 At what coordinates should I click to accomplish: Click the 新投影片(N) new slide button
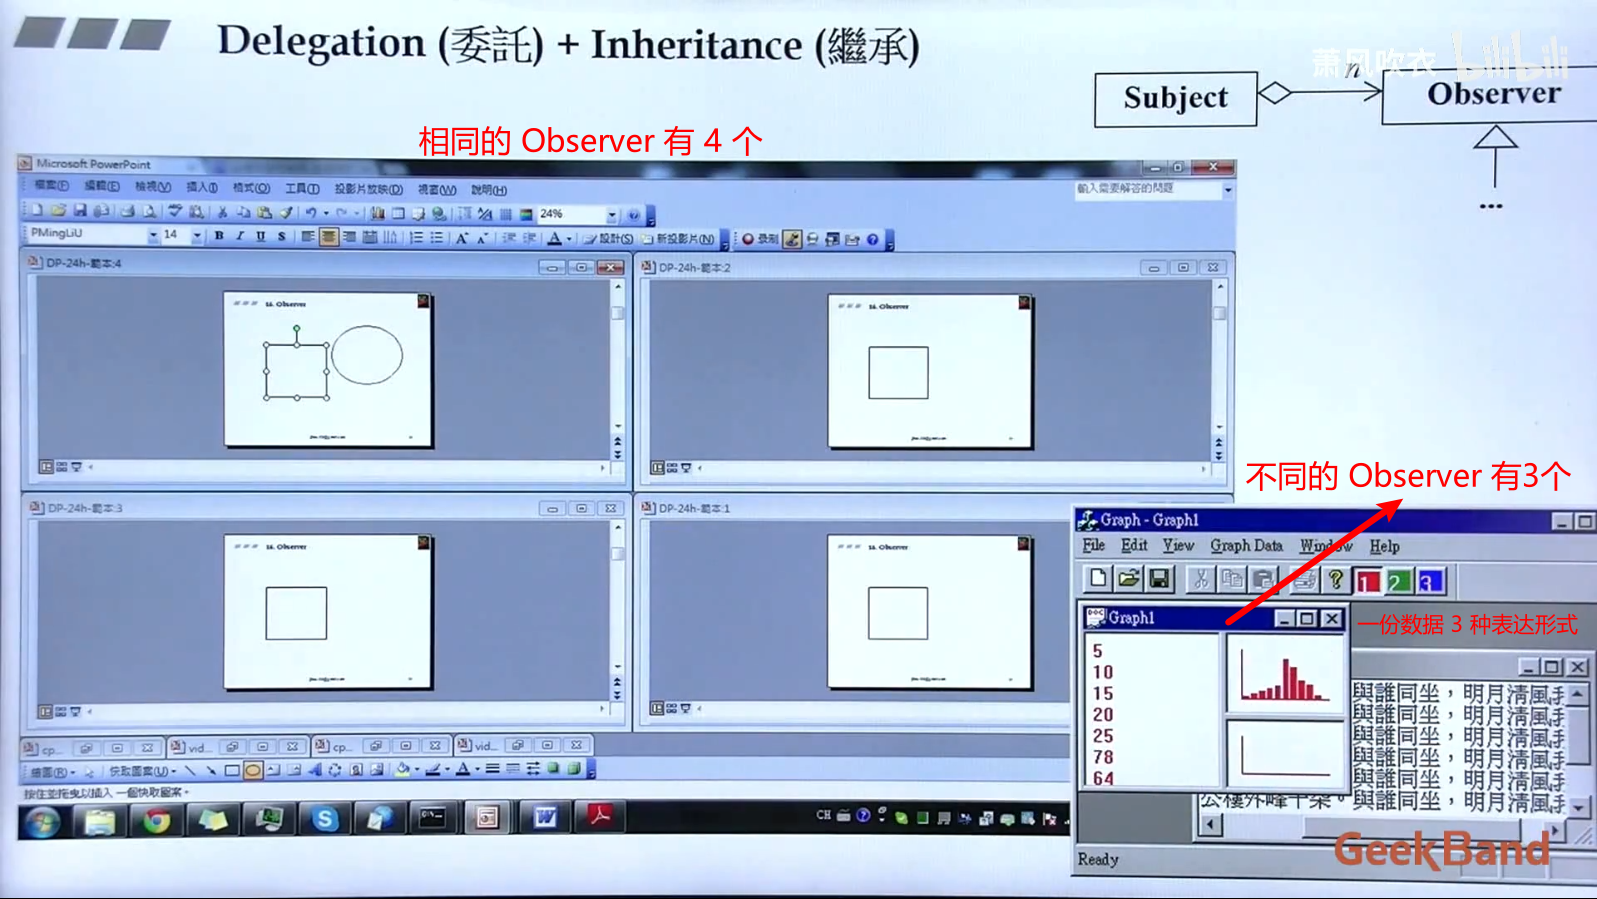[680, 239]
